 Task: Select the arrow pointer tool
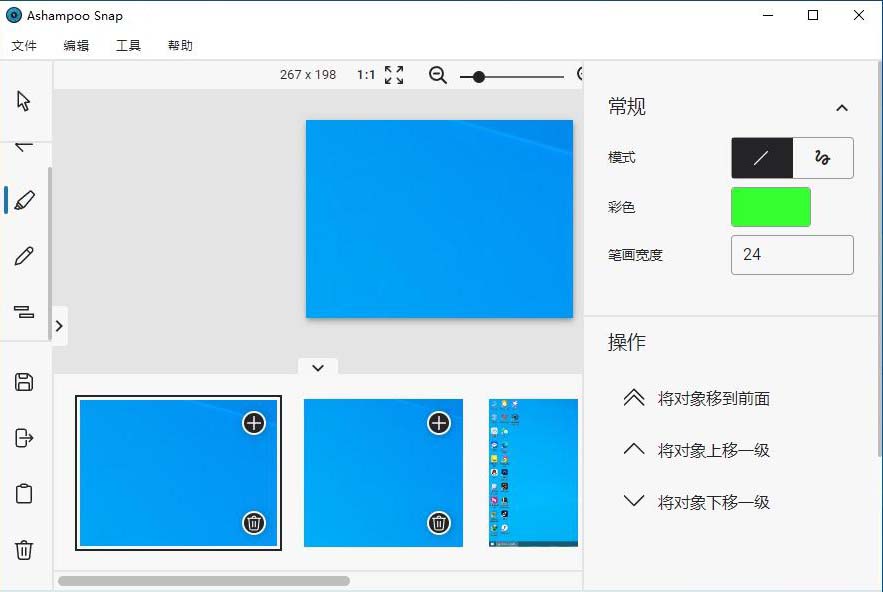pyautogui.click(x=24, y=101)
